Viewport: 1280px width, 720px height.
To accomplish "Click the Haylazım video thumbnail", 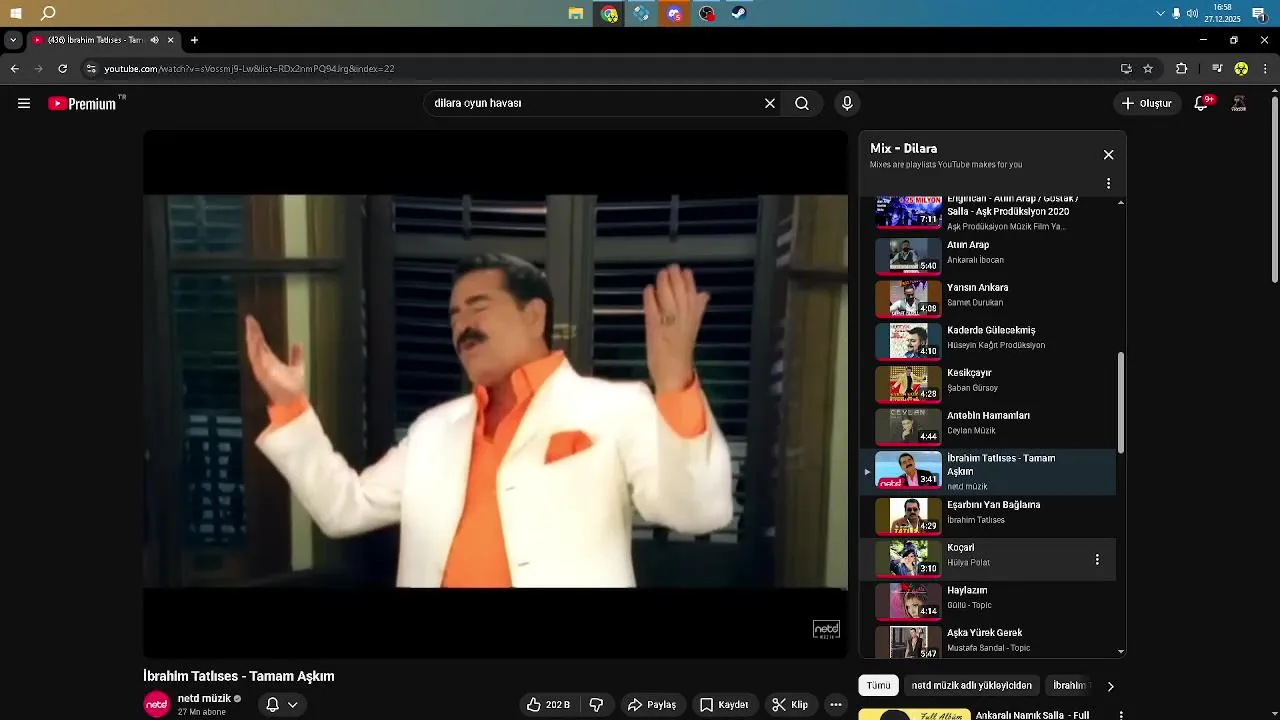I will [x=908, y=601].
